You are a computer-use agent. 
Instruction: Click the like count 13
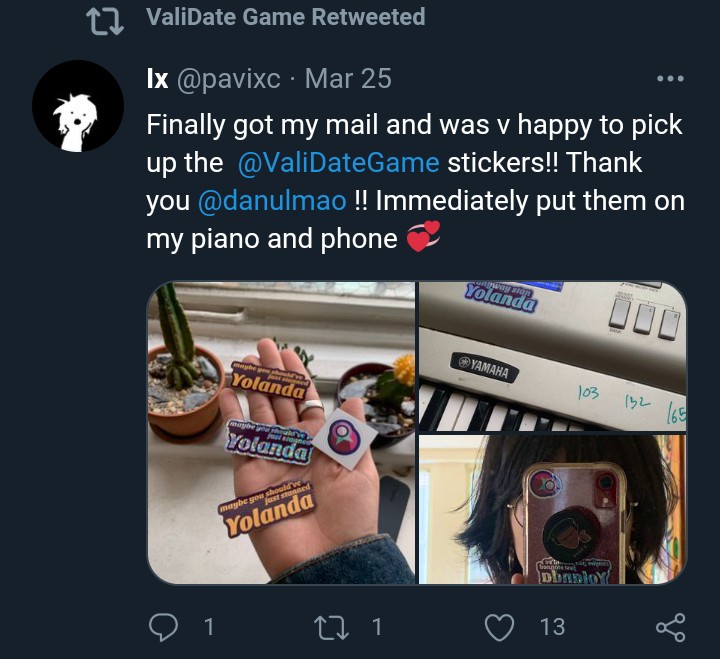552,627
